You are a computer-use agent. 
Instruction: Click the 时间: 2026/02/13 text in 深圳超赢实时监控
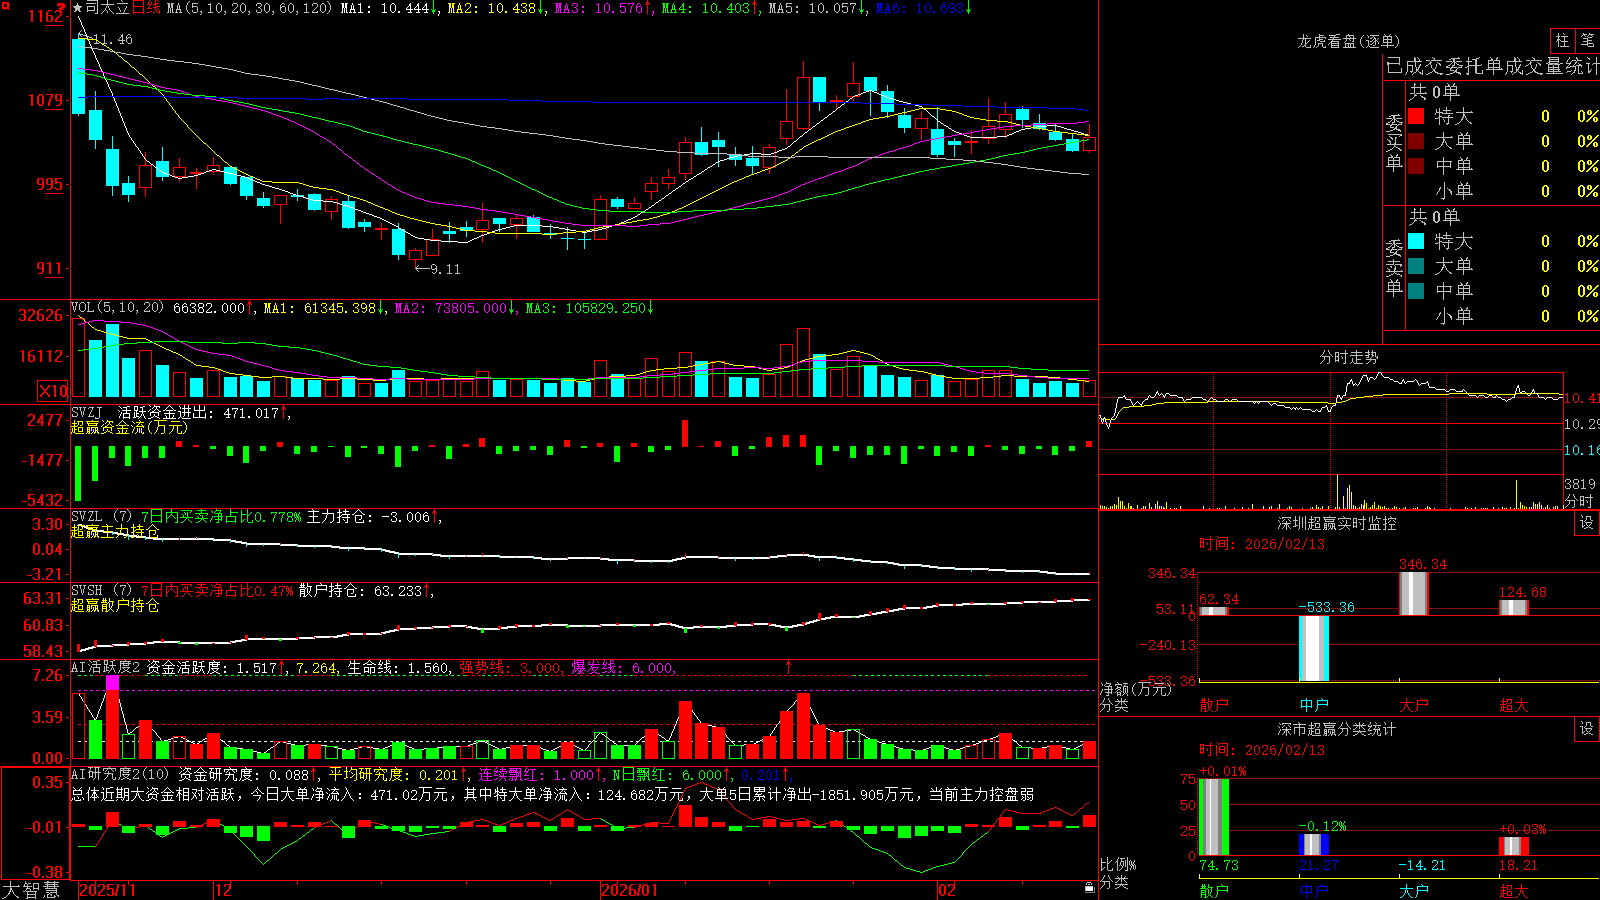tap(1262, 544)
